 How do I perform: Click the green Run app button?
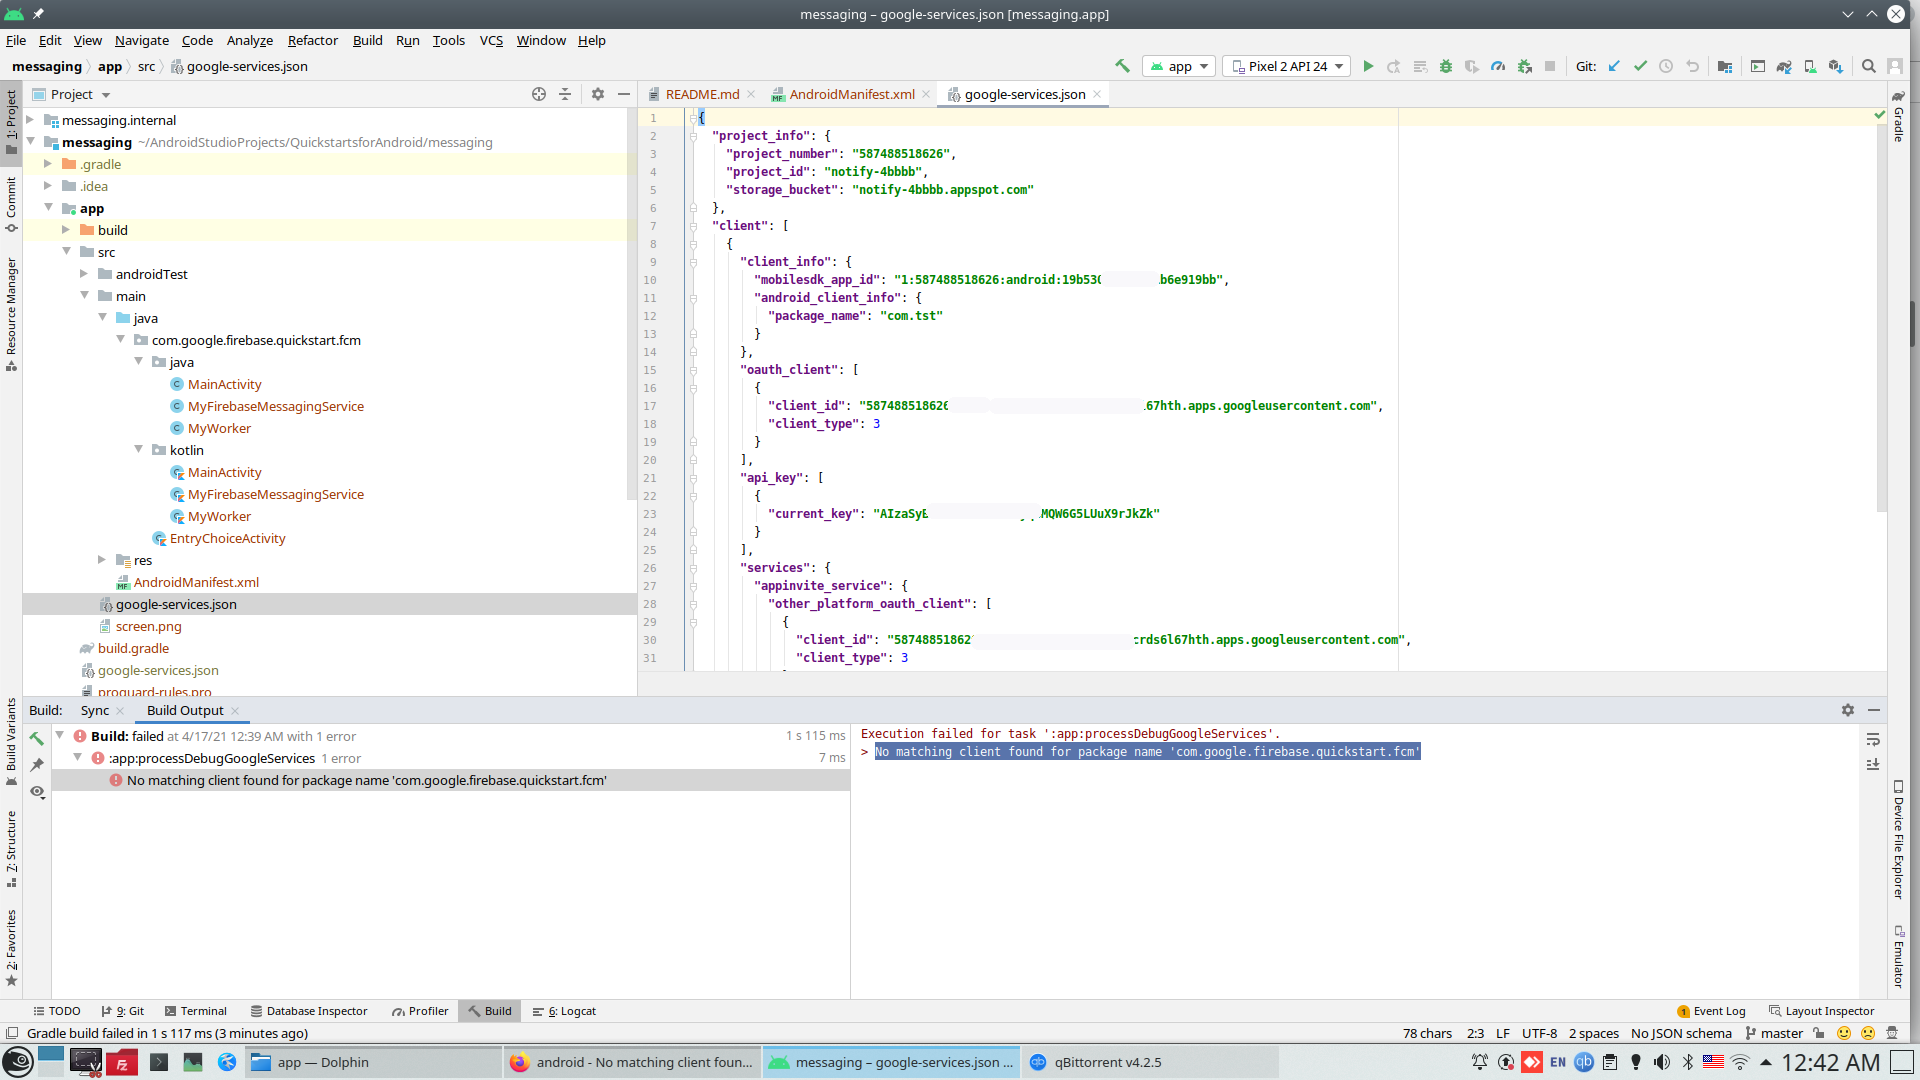[1368, 66]
